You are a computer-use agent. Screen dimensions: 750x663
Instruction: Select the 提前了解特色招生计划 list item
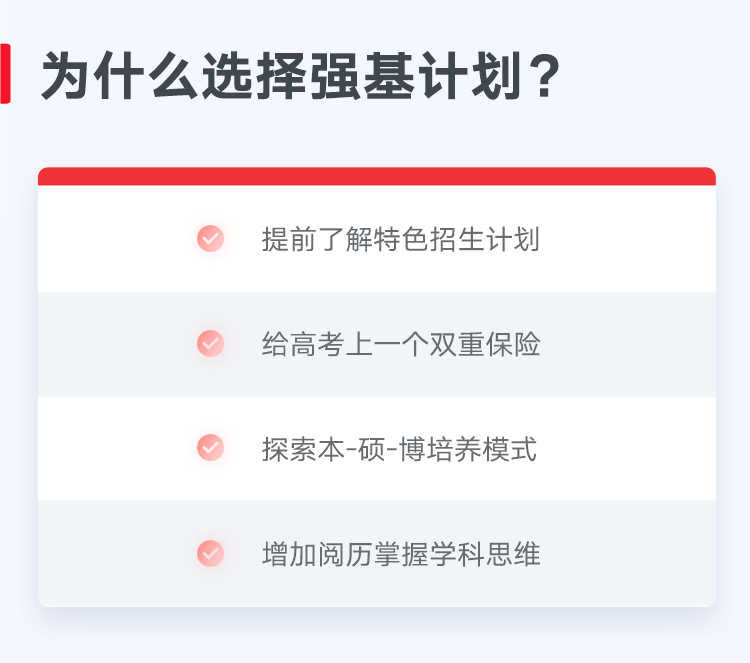(377, 239)
